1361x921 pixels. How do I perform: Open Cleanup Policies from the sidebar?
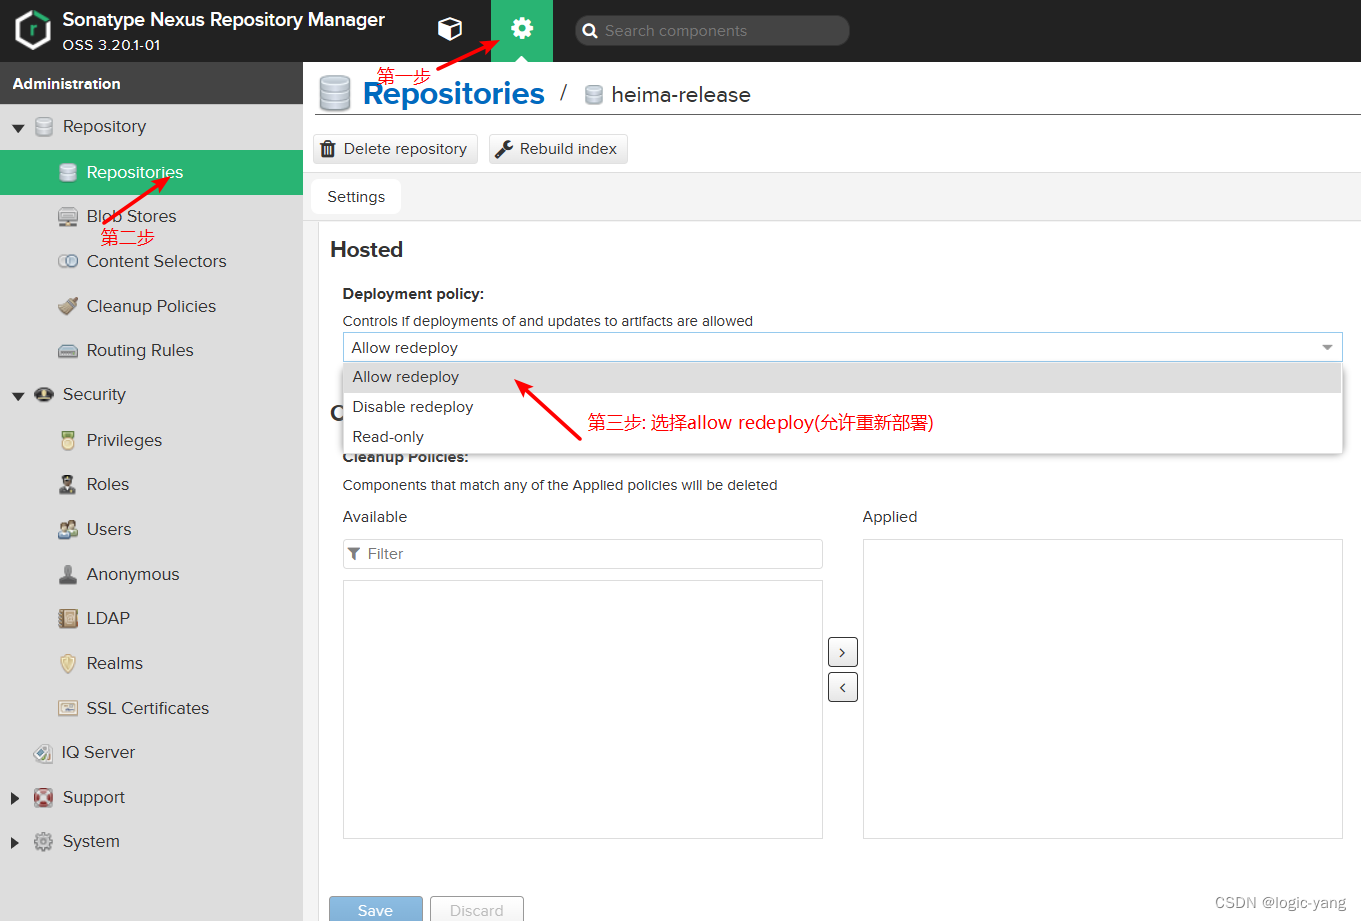150,306
